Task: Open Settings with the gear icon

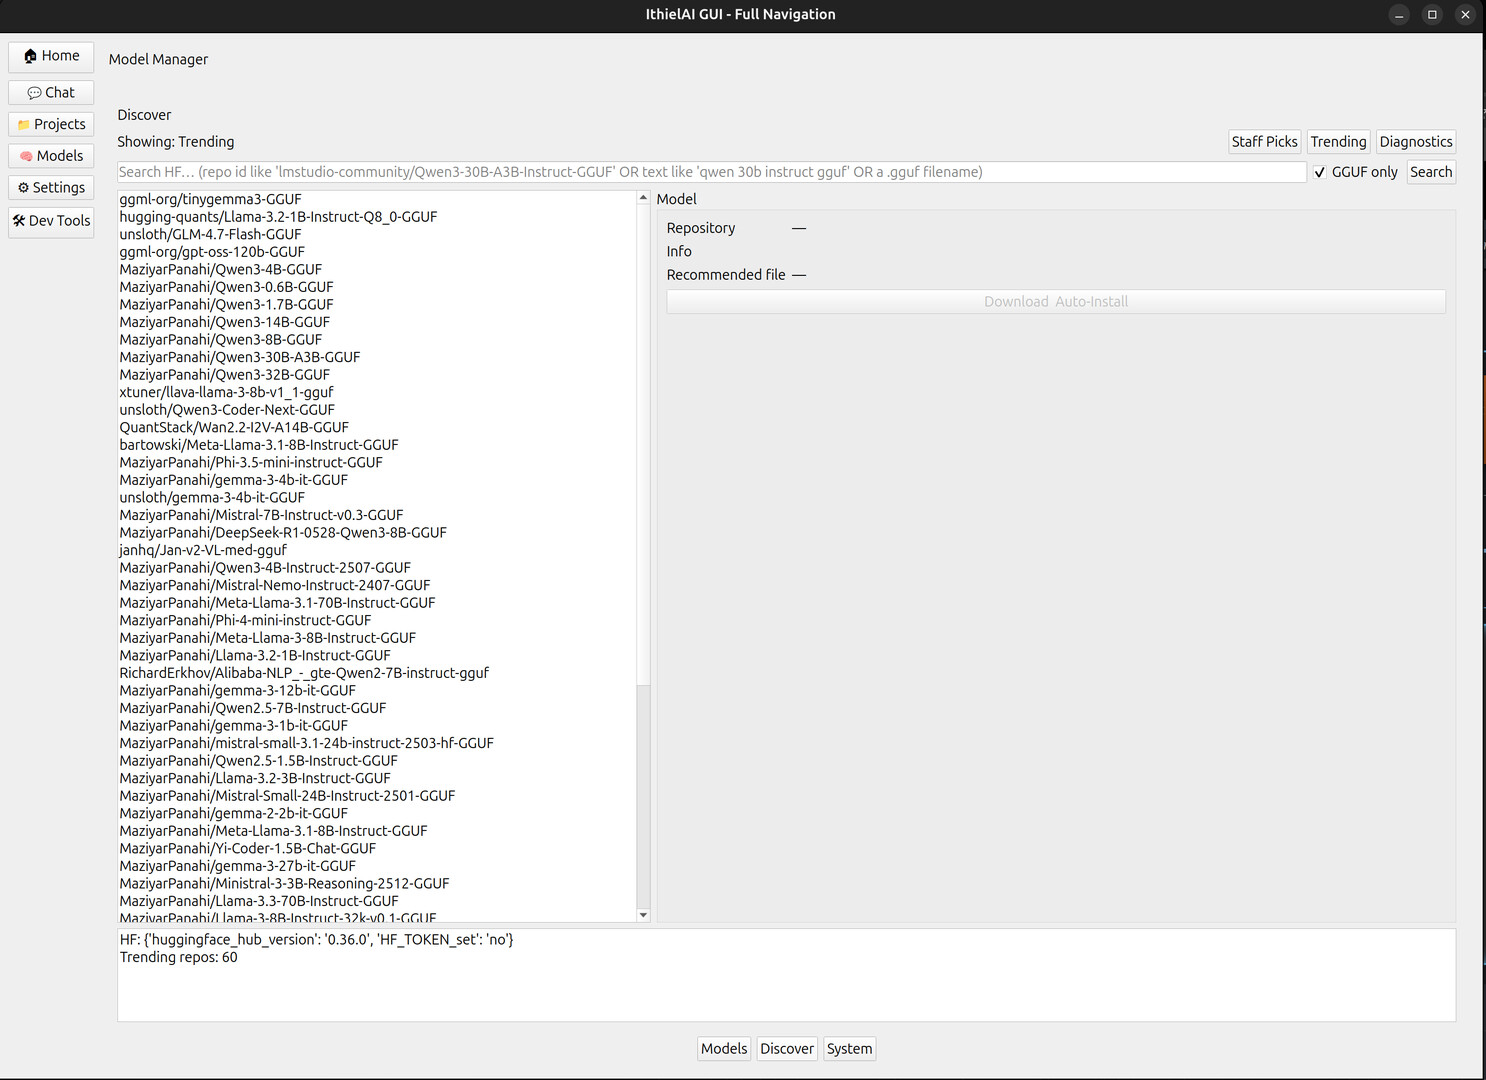Action: pyautogui.click(x=50, y=187)
